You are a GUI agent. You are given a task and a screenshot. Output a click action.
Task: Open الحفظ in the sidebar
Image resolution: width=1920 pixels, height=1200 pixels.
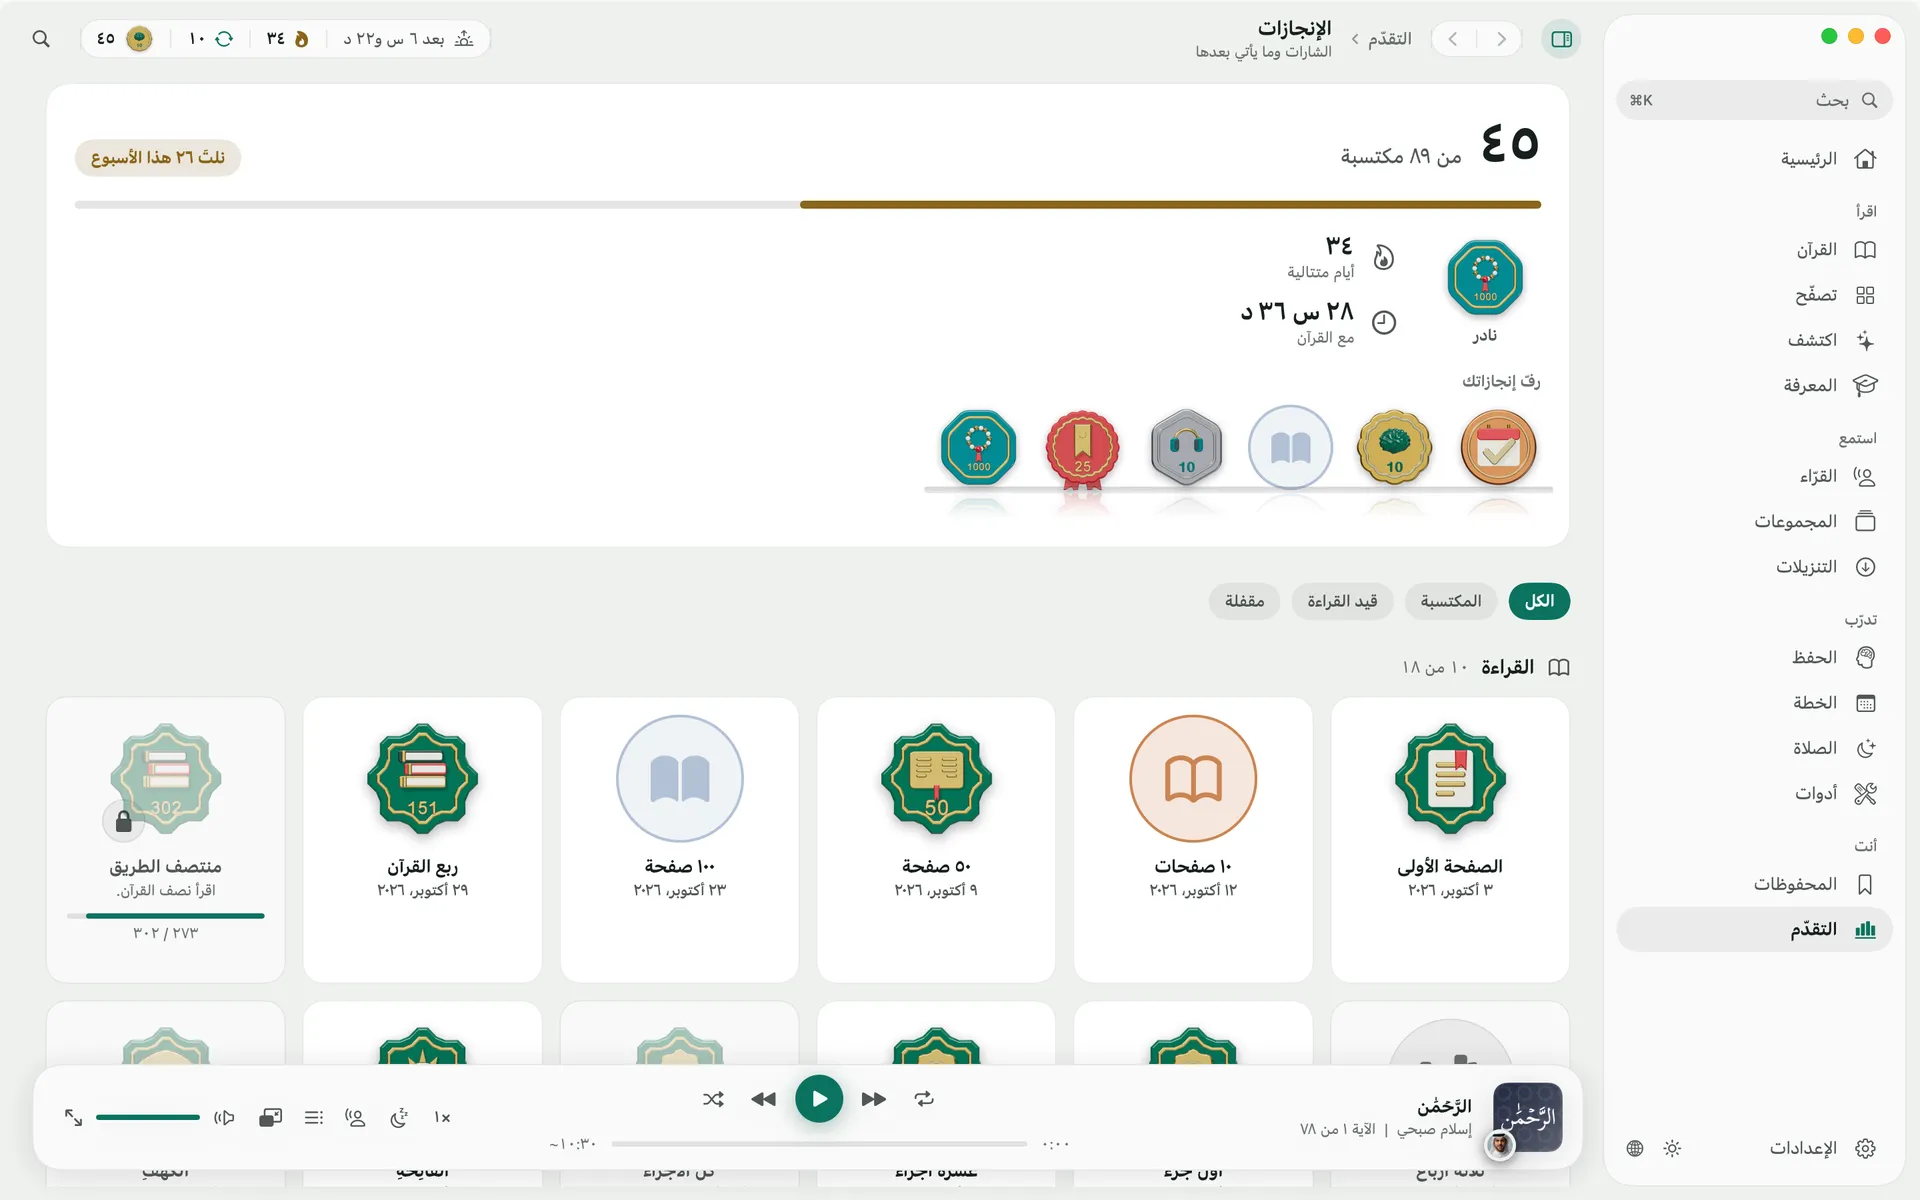tap(1754, 657)
